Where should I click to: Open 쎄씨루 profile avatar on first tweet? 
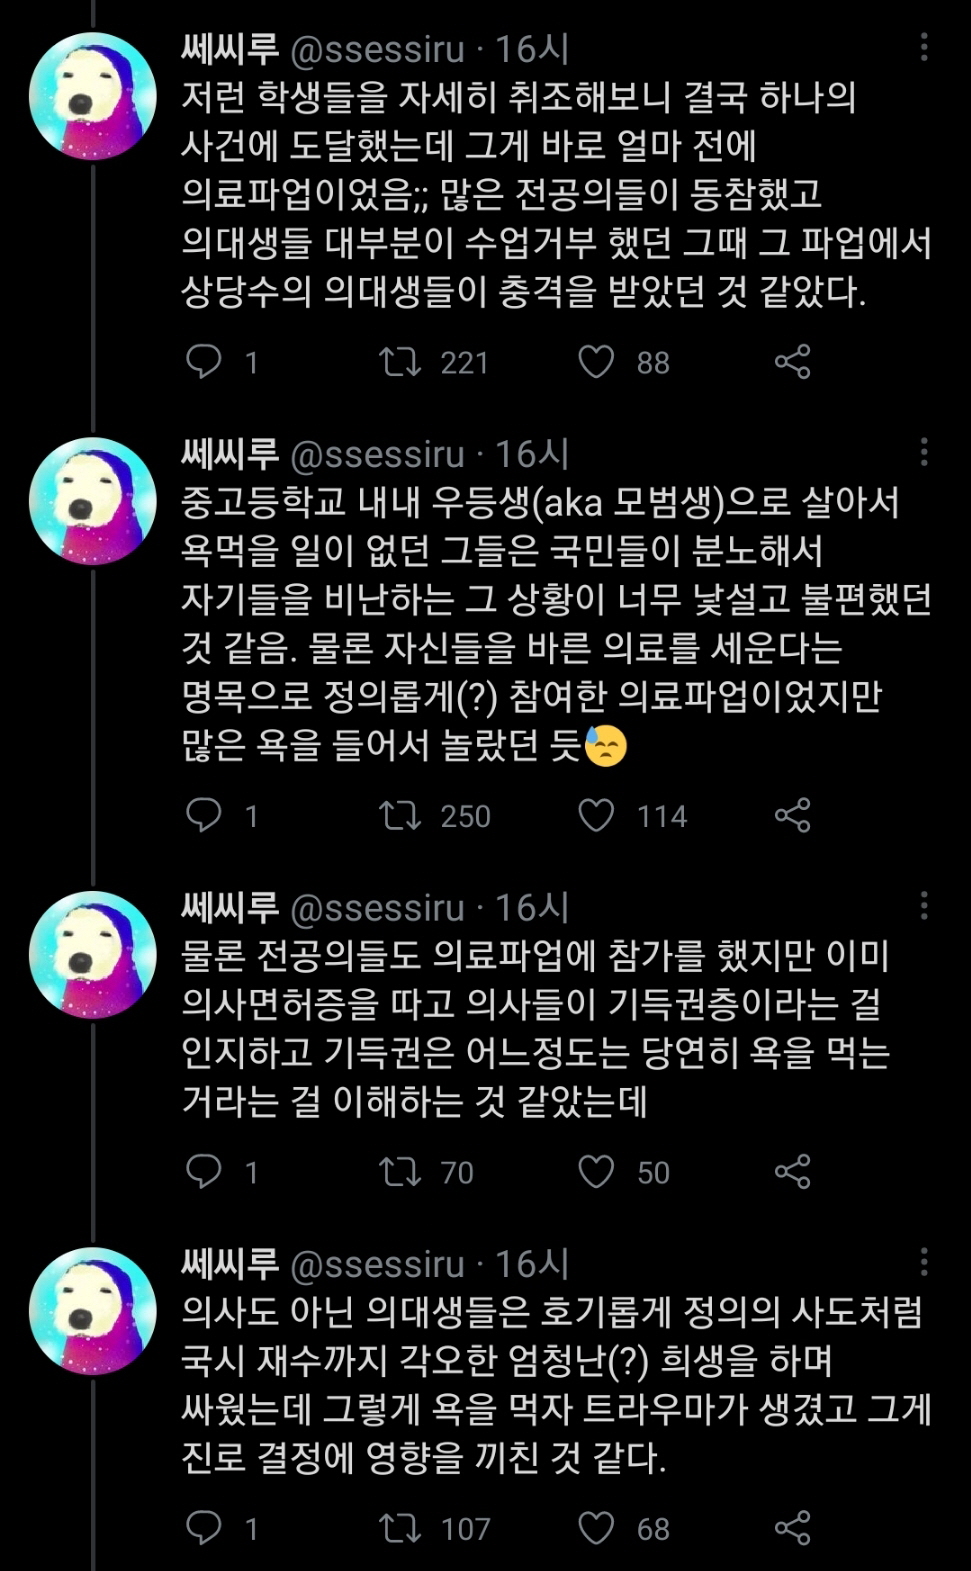93,97
